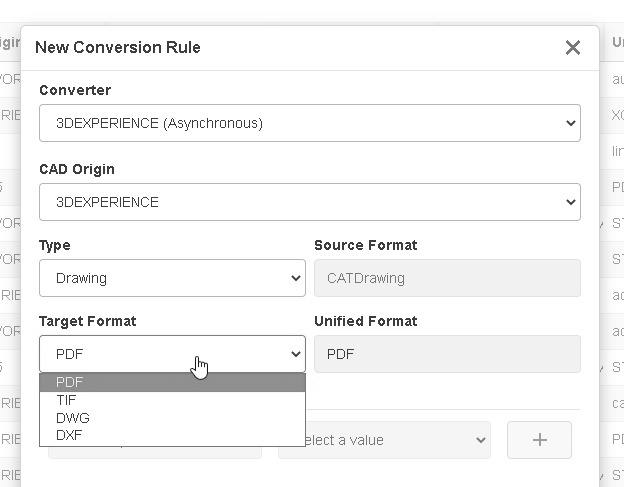Click the plus add button

539,440
